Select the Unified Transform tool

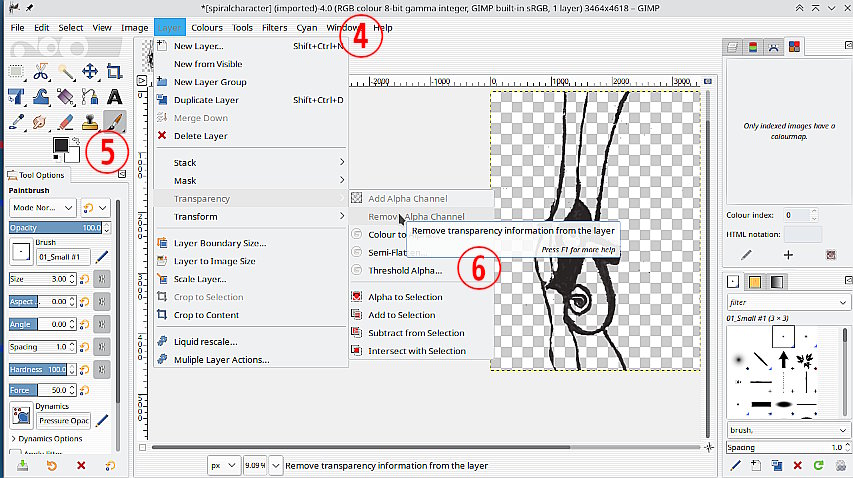[16, 97]
